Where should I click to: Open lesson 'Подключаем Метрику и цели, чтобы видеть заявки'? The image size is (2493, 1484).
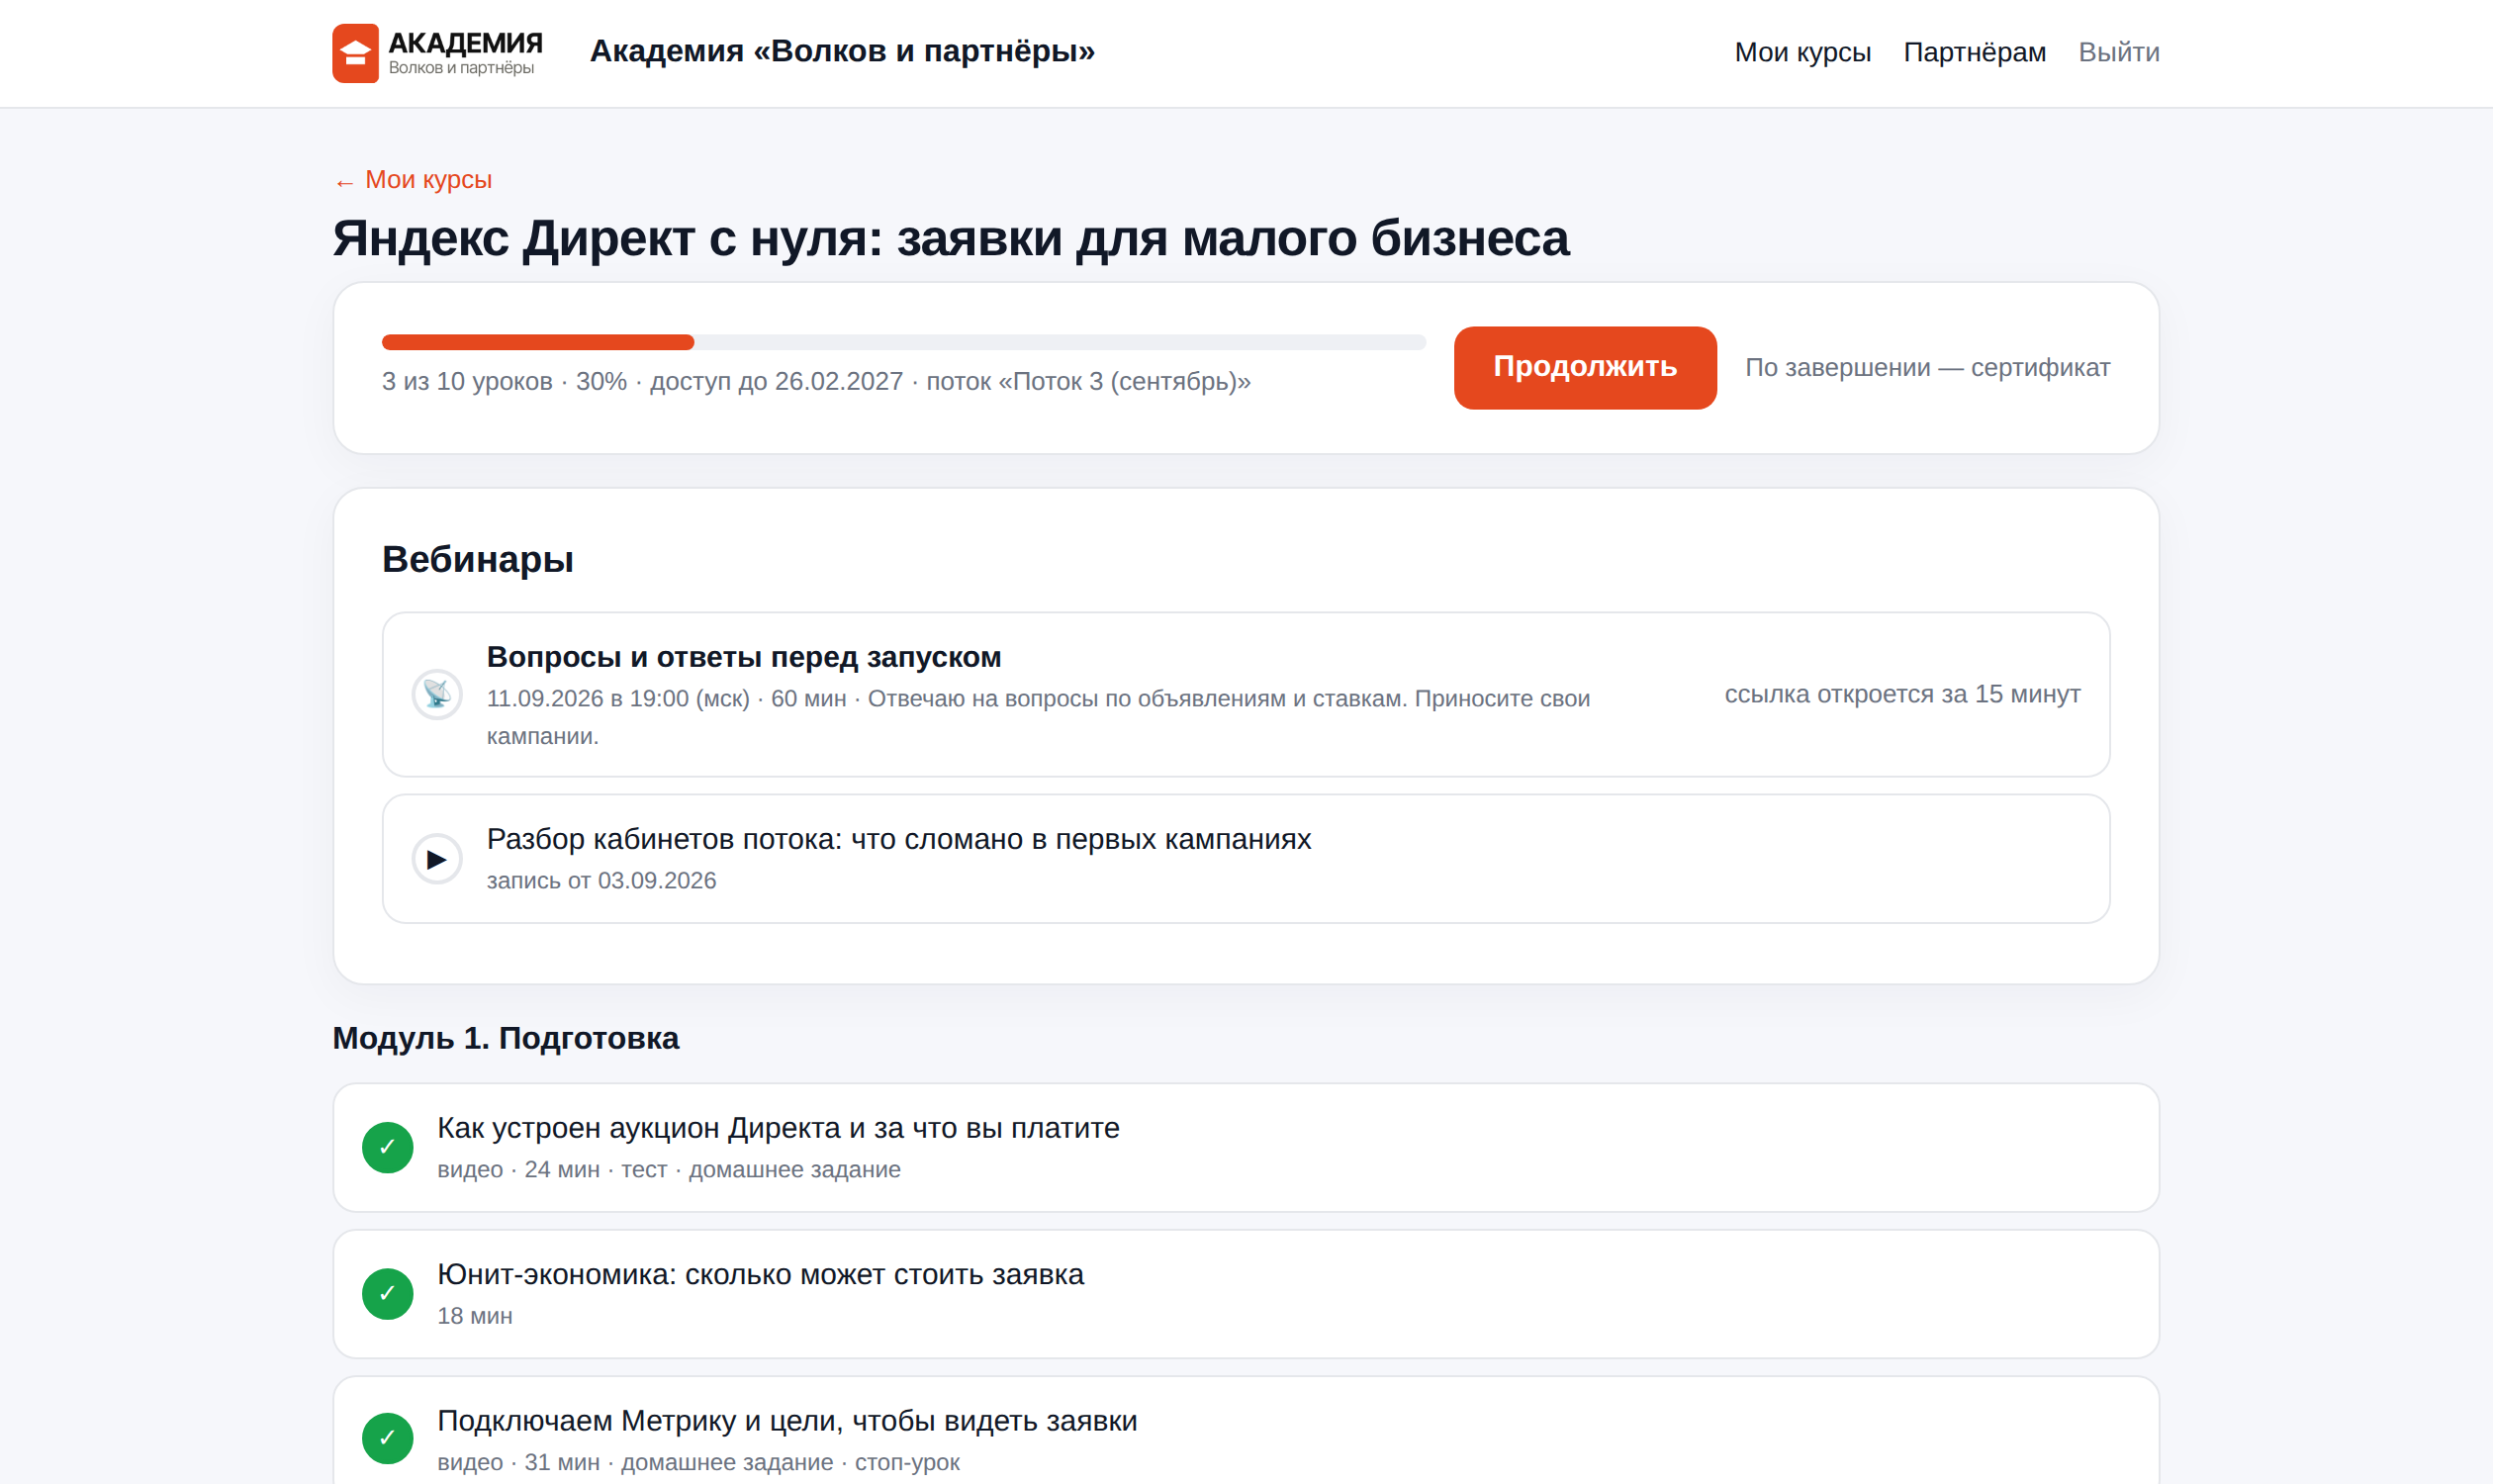point(787,1421)
